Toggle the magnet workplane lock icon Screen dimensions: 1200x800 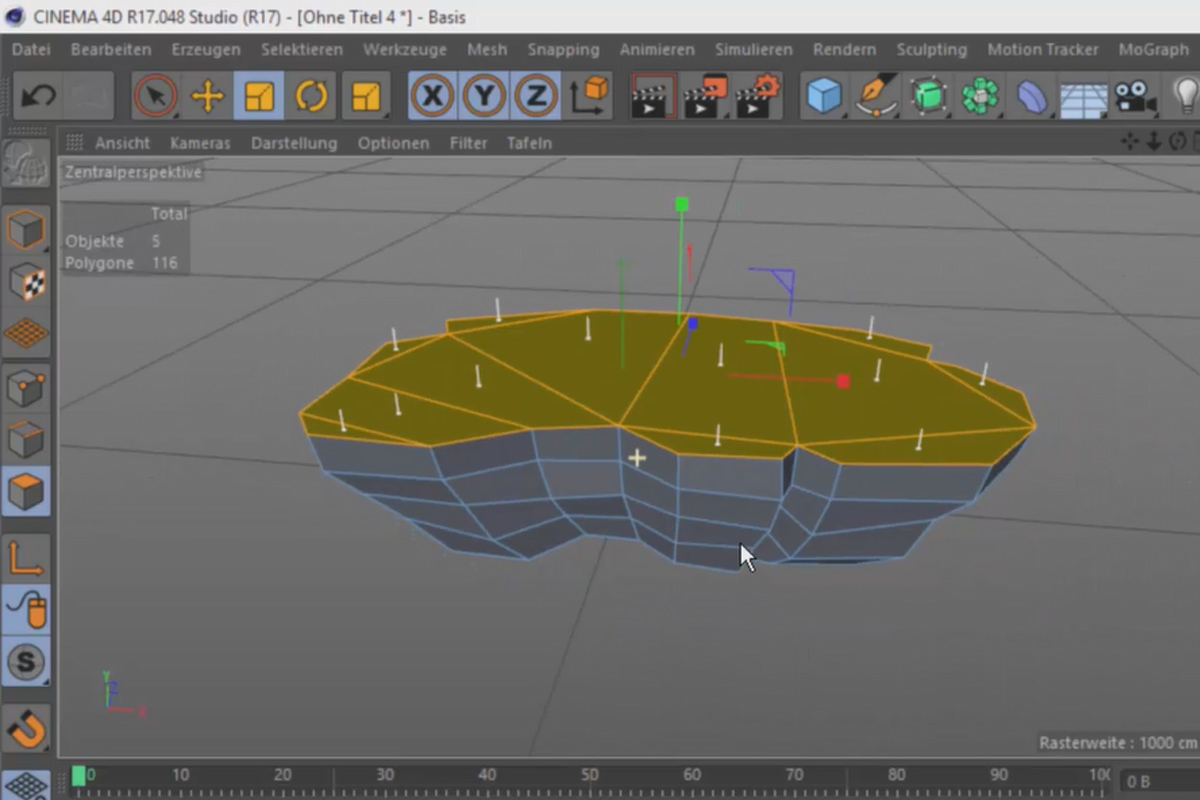tap(27, 731)
